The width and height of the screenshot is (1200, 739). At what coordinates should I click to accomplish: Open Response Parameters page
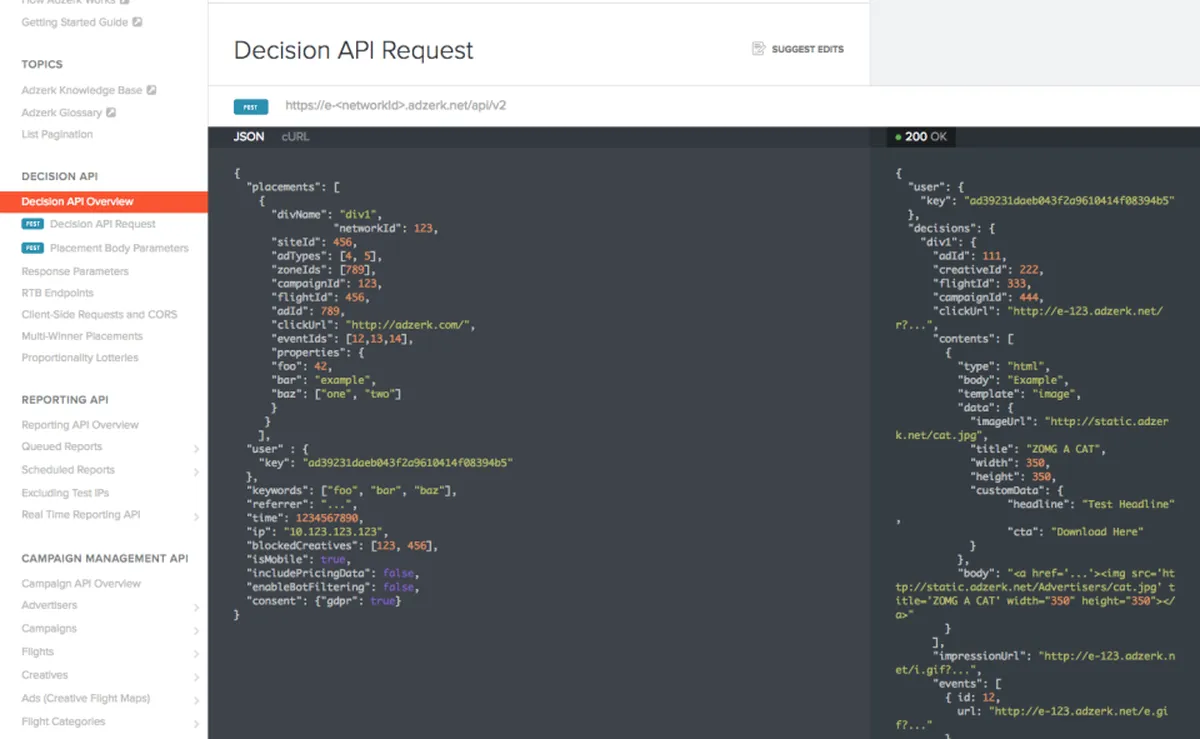point(75,271)
